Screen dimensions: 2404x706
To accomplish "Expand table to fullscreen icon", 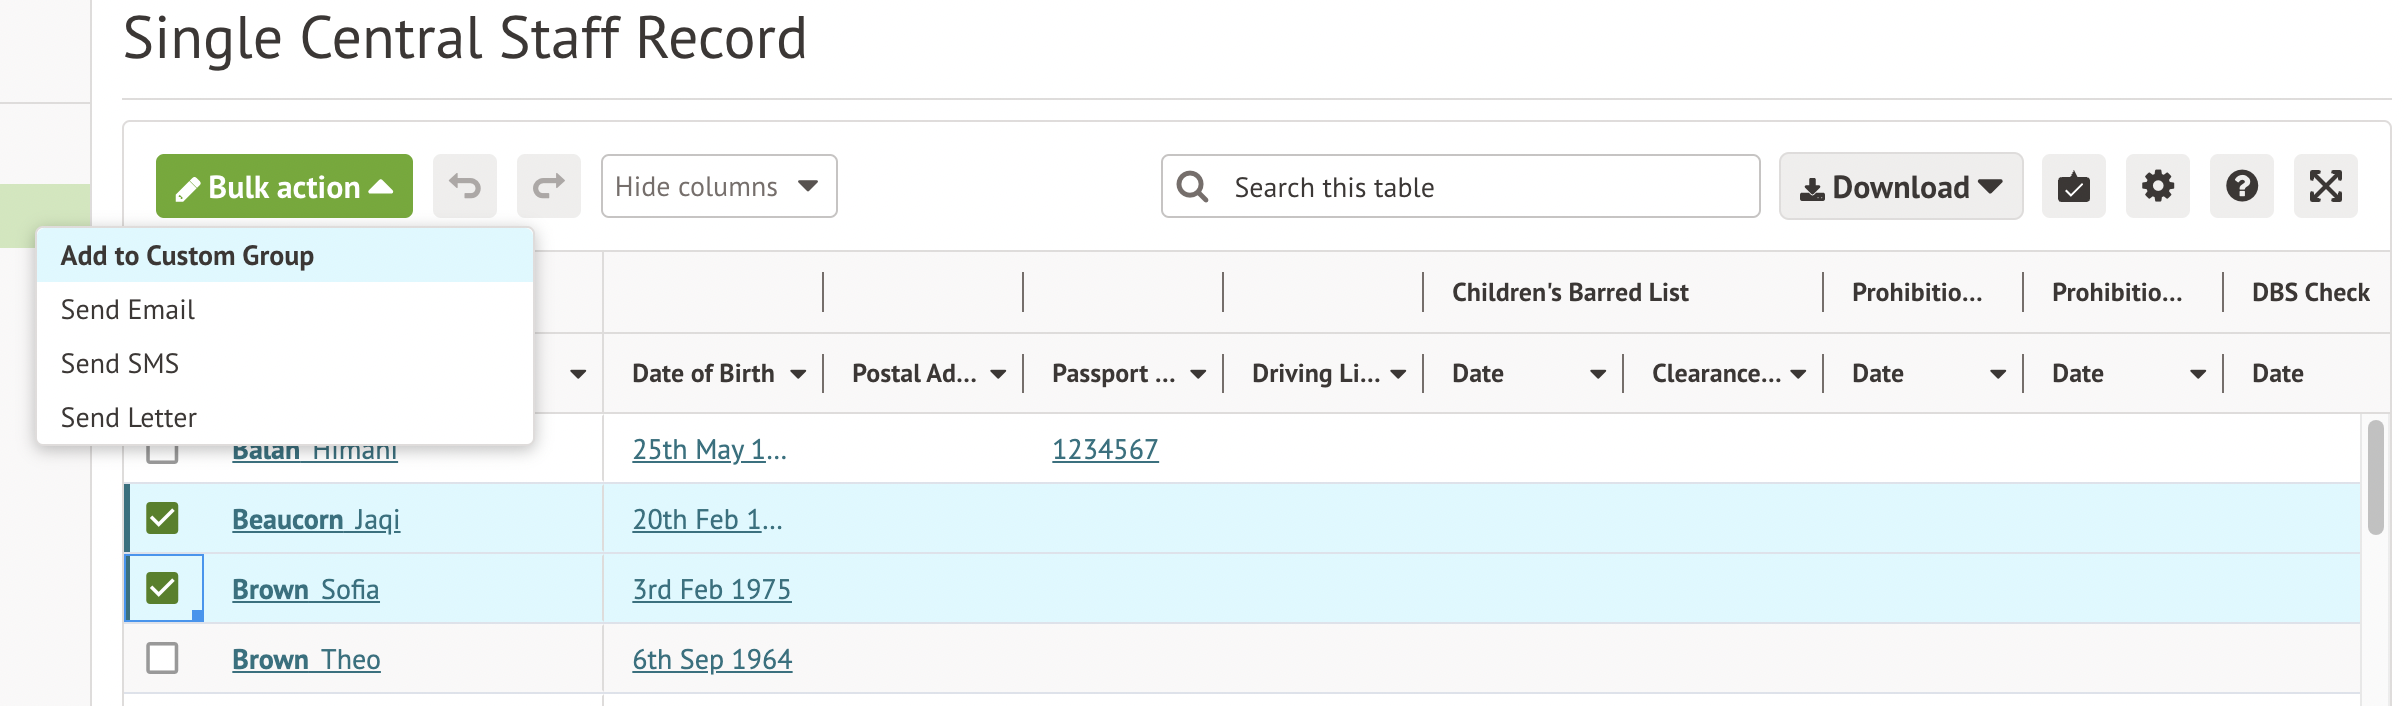I will (2326, 186).
